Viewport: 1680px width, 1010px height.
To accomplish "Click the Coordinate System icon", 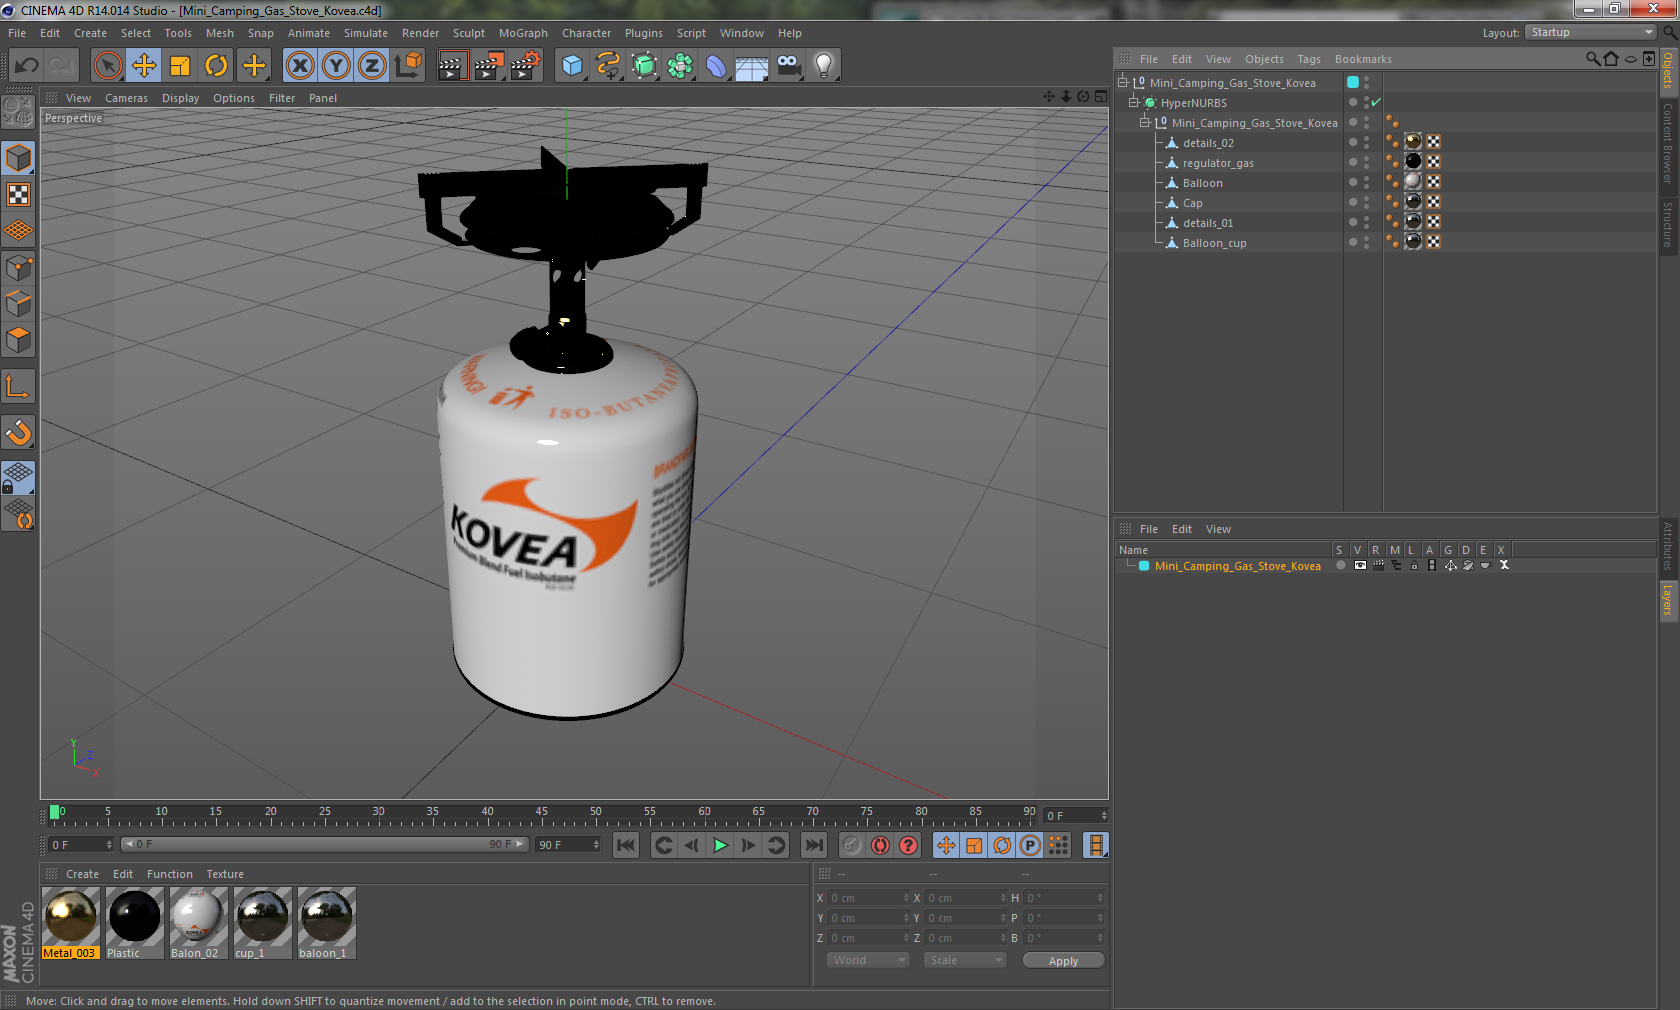I will click(408, 66).
